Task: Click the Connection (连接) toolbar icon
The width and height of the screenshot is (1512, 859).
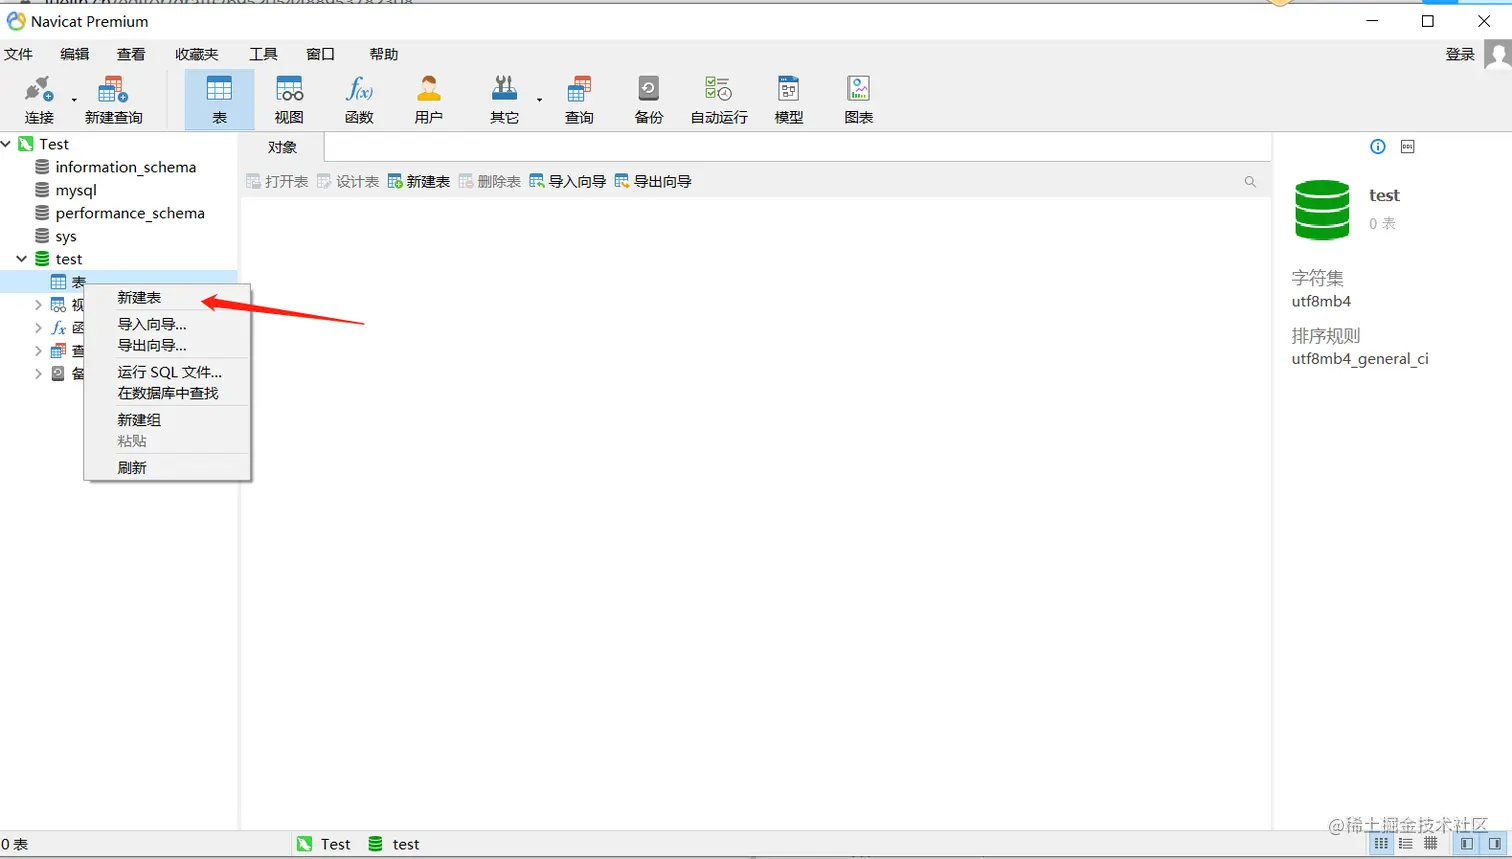Action: pos(39,100)
